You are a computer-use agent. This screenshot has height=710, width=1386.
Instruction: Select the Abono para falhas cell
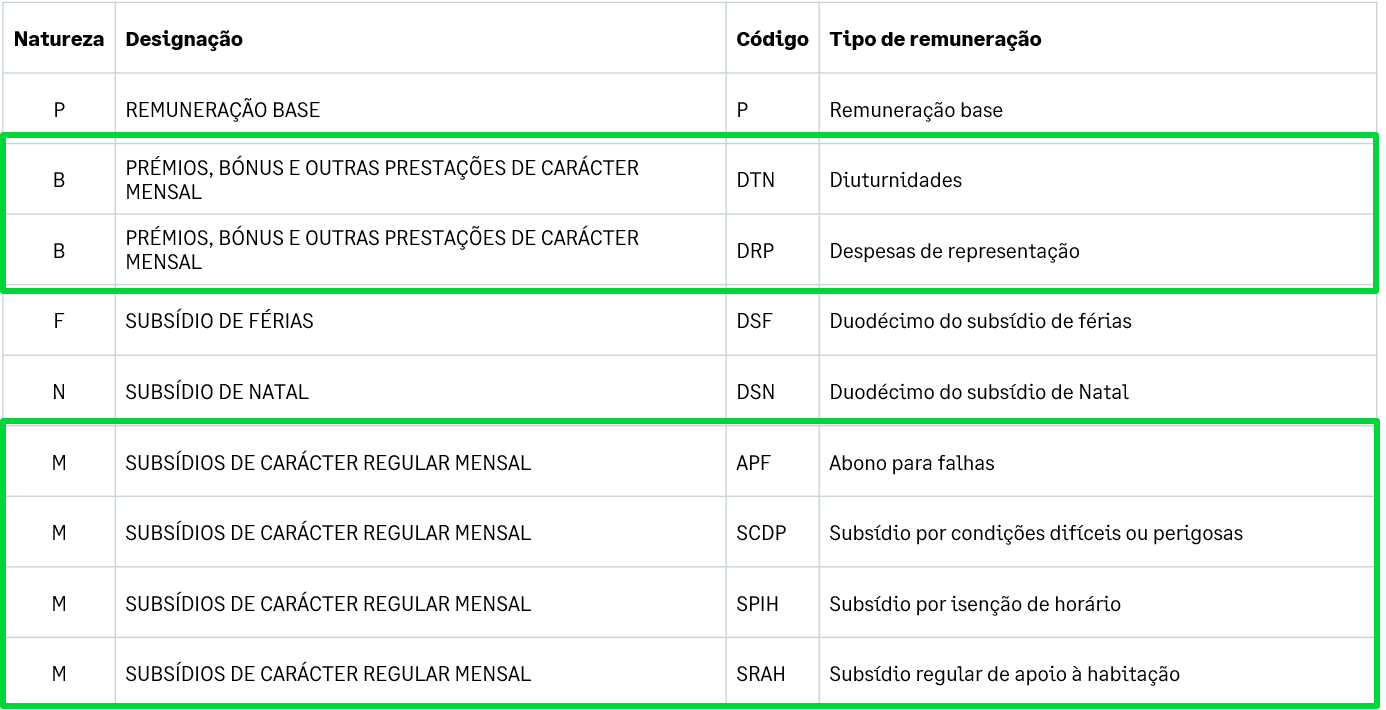click(x=1098, y=463)
